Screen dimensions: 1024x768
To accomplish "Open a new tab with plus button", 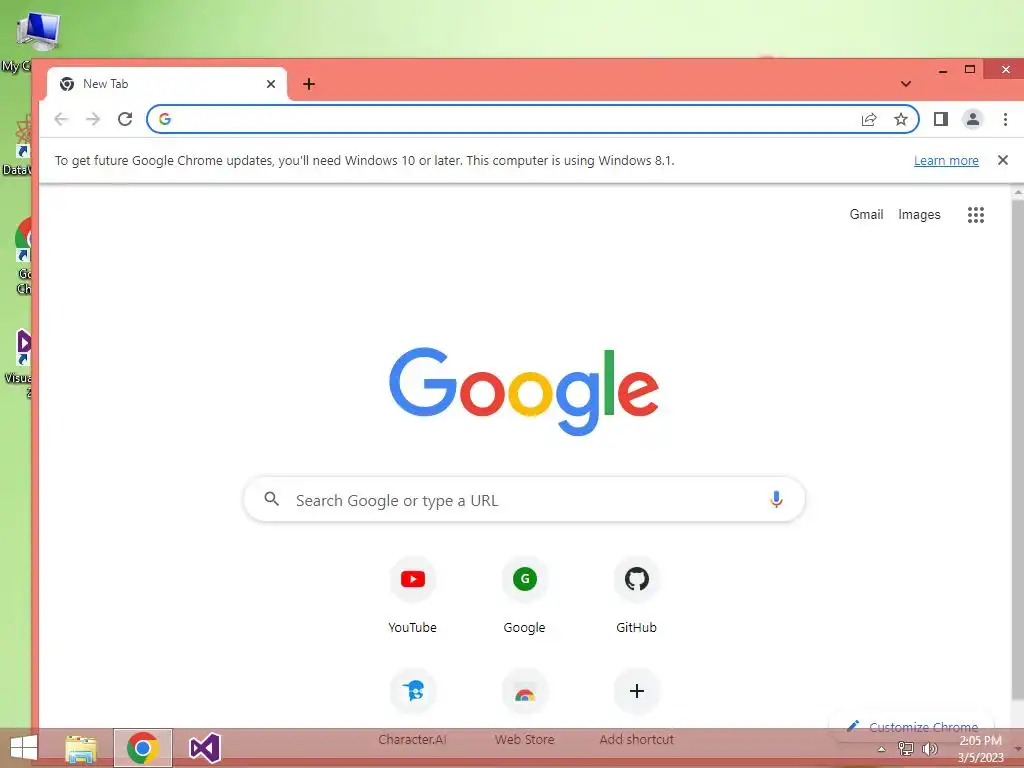I will point(309,84).
